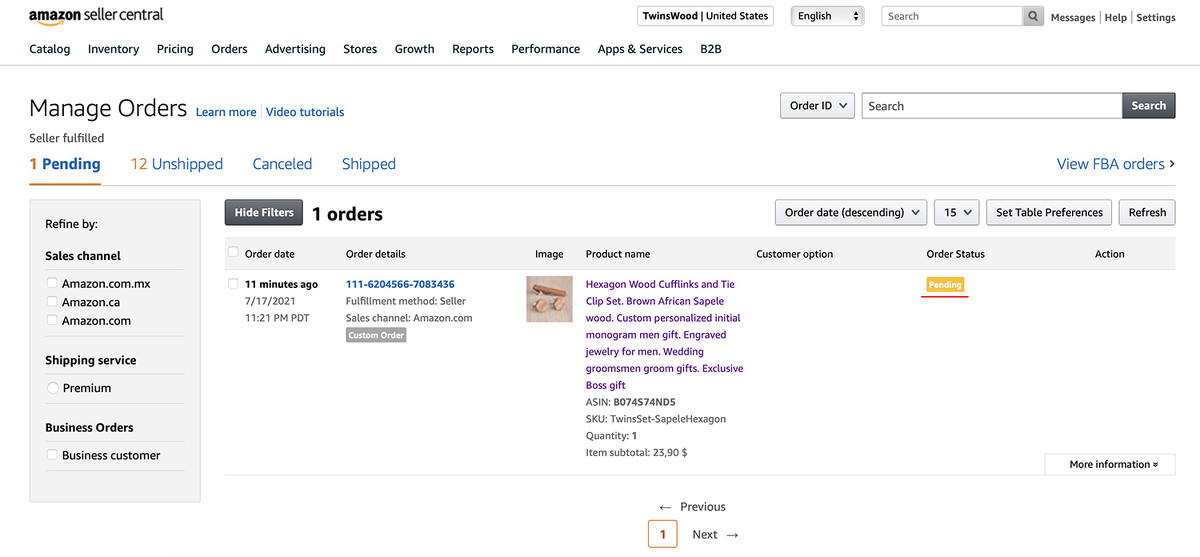Open the Reports menu
This screenshot has height=557, width=1200.
point(473,49)
